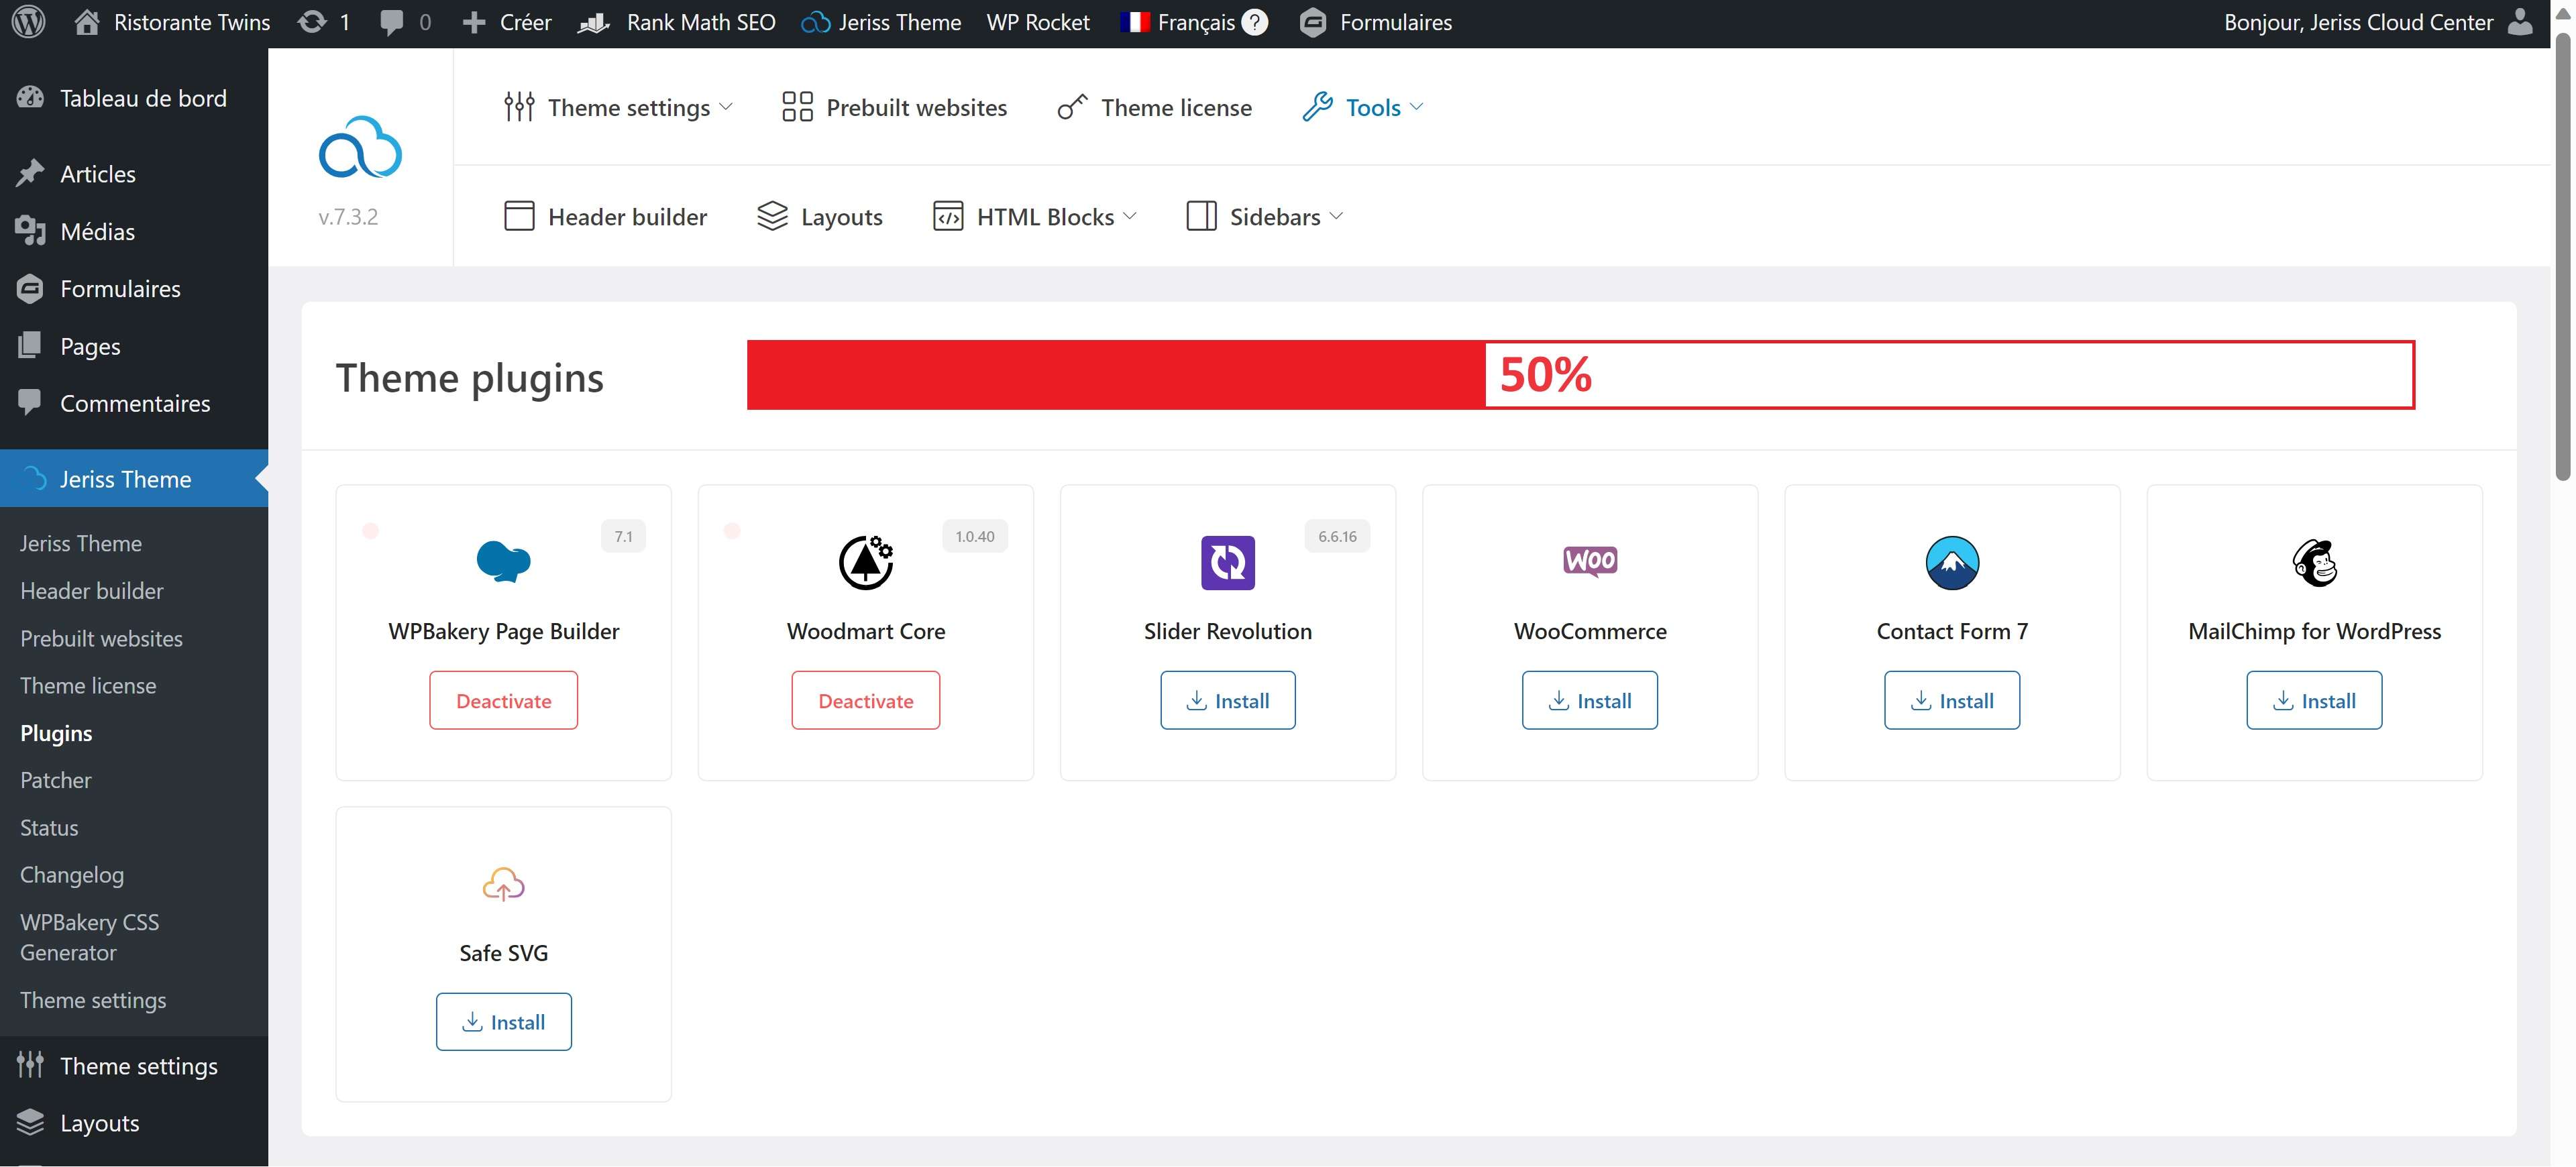
Task: Open the Français language switcher
Action: [x=1195, y=22]
